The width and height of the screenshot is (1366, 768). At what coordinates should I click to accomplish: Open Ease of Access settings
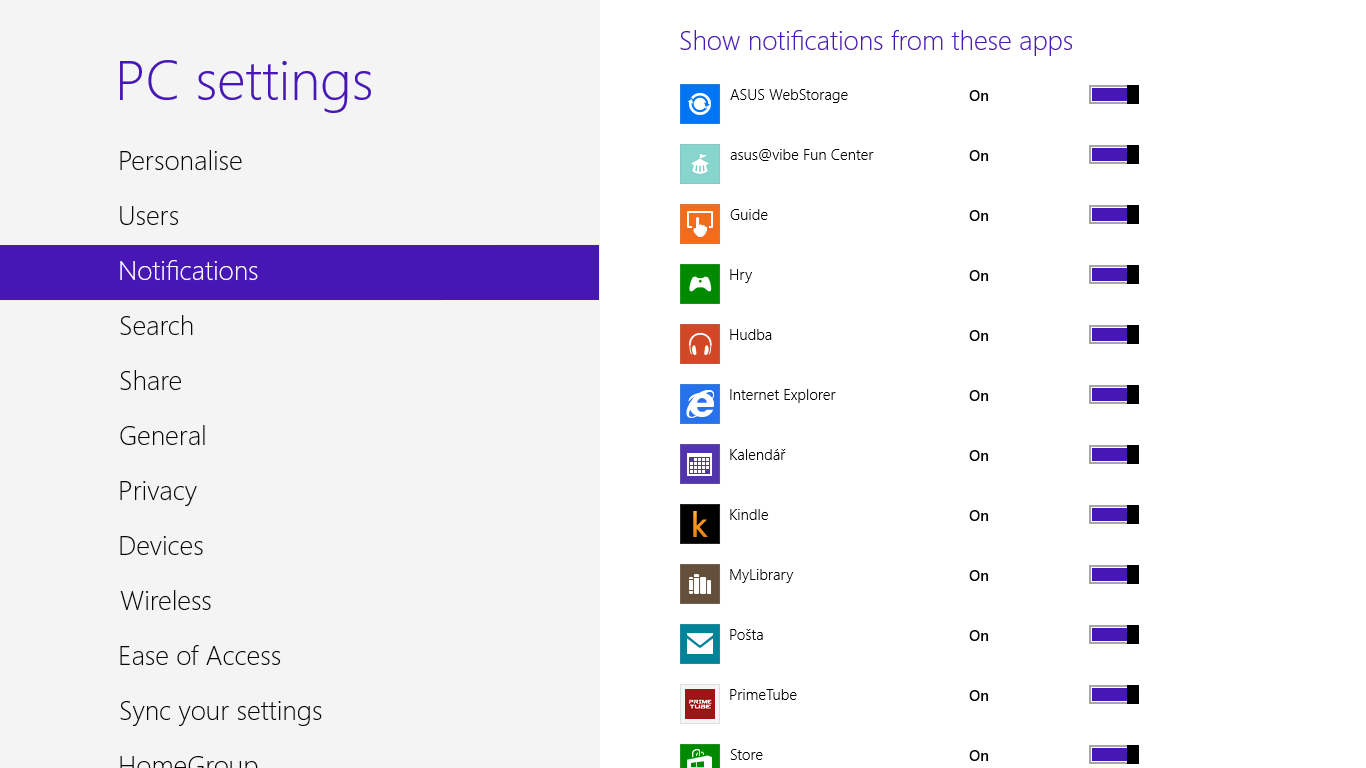(199, 656)
